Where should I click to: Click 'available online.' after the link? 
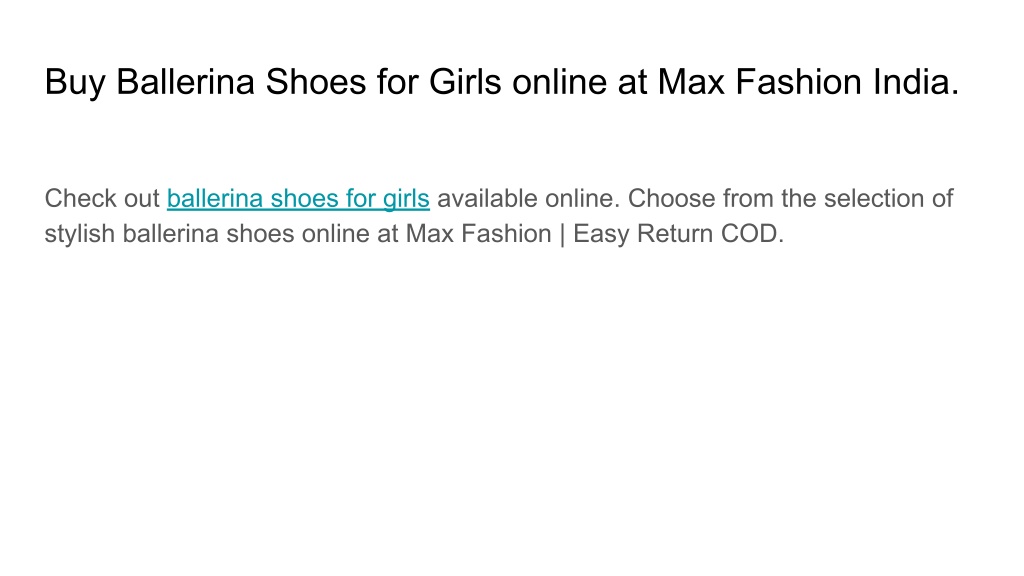(528, 199)
